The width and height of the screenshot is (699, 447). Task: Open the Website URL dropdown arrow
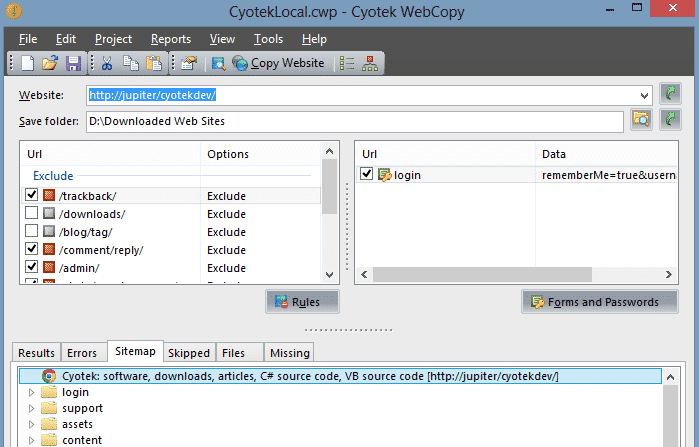pyautogui.click(x=644, y=95)
